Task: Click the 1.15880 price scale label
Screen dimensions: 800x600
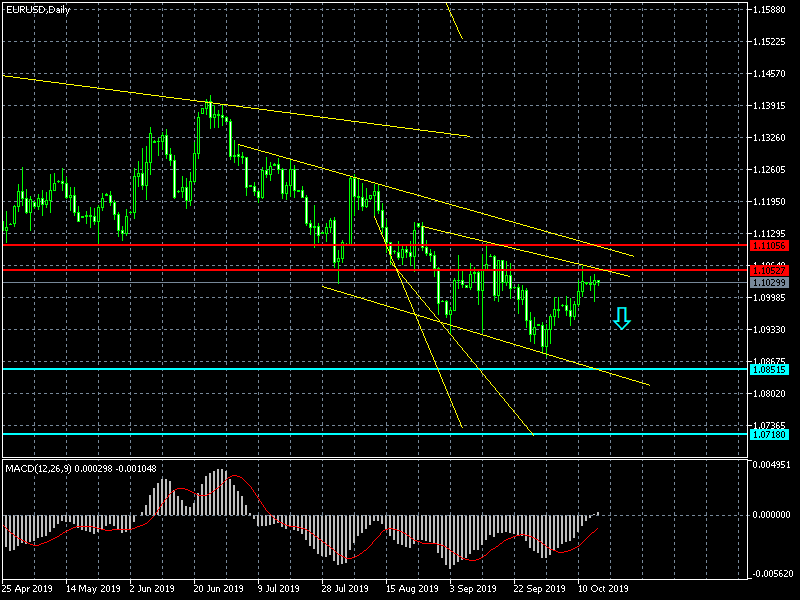Action: tap(769, 10)
